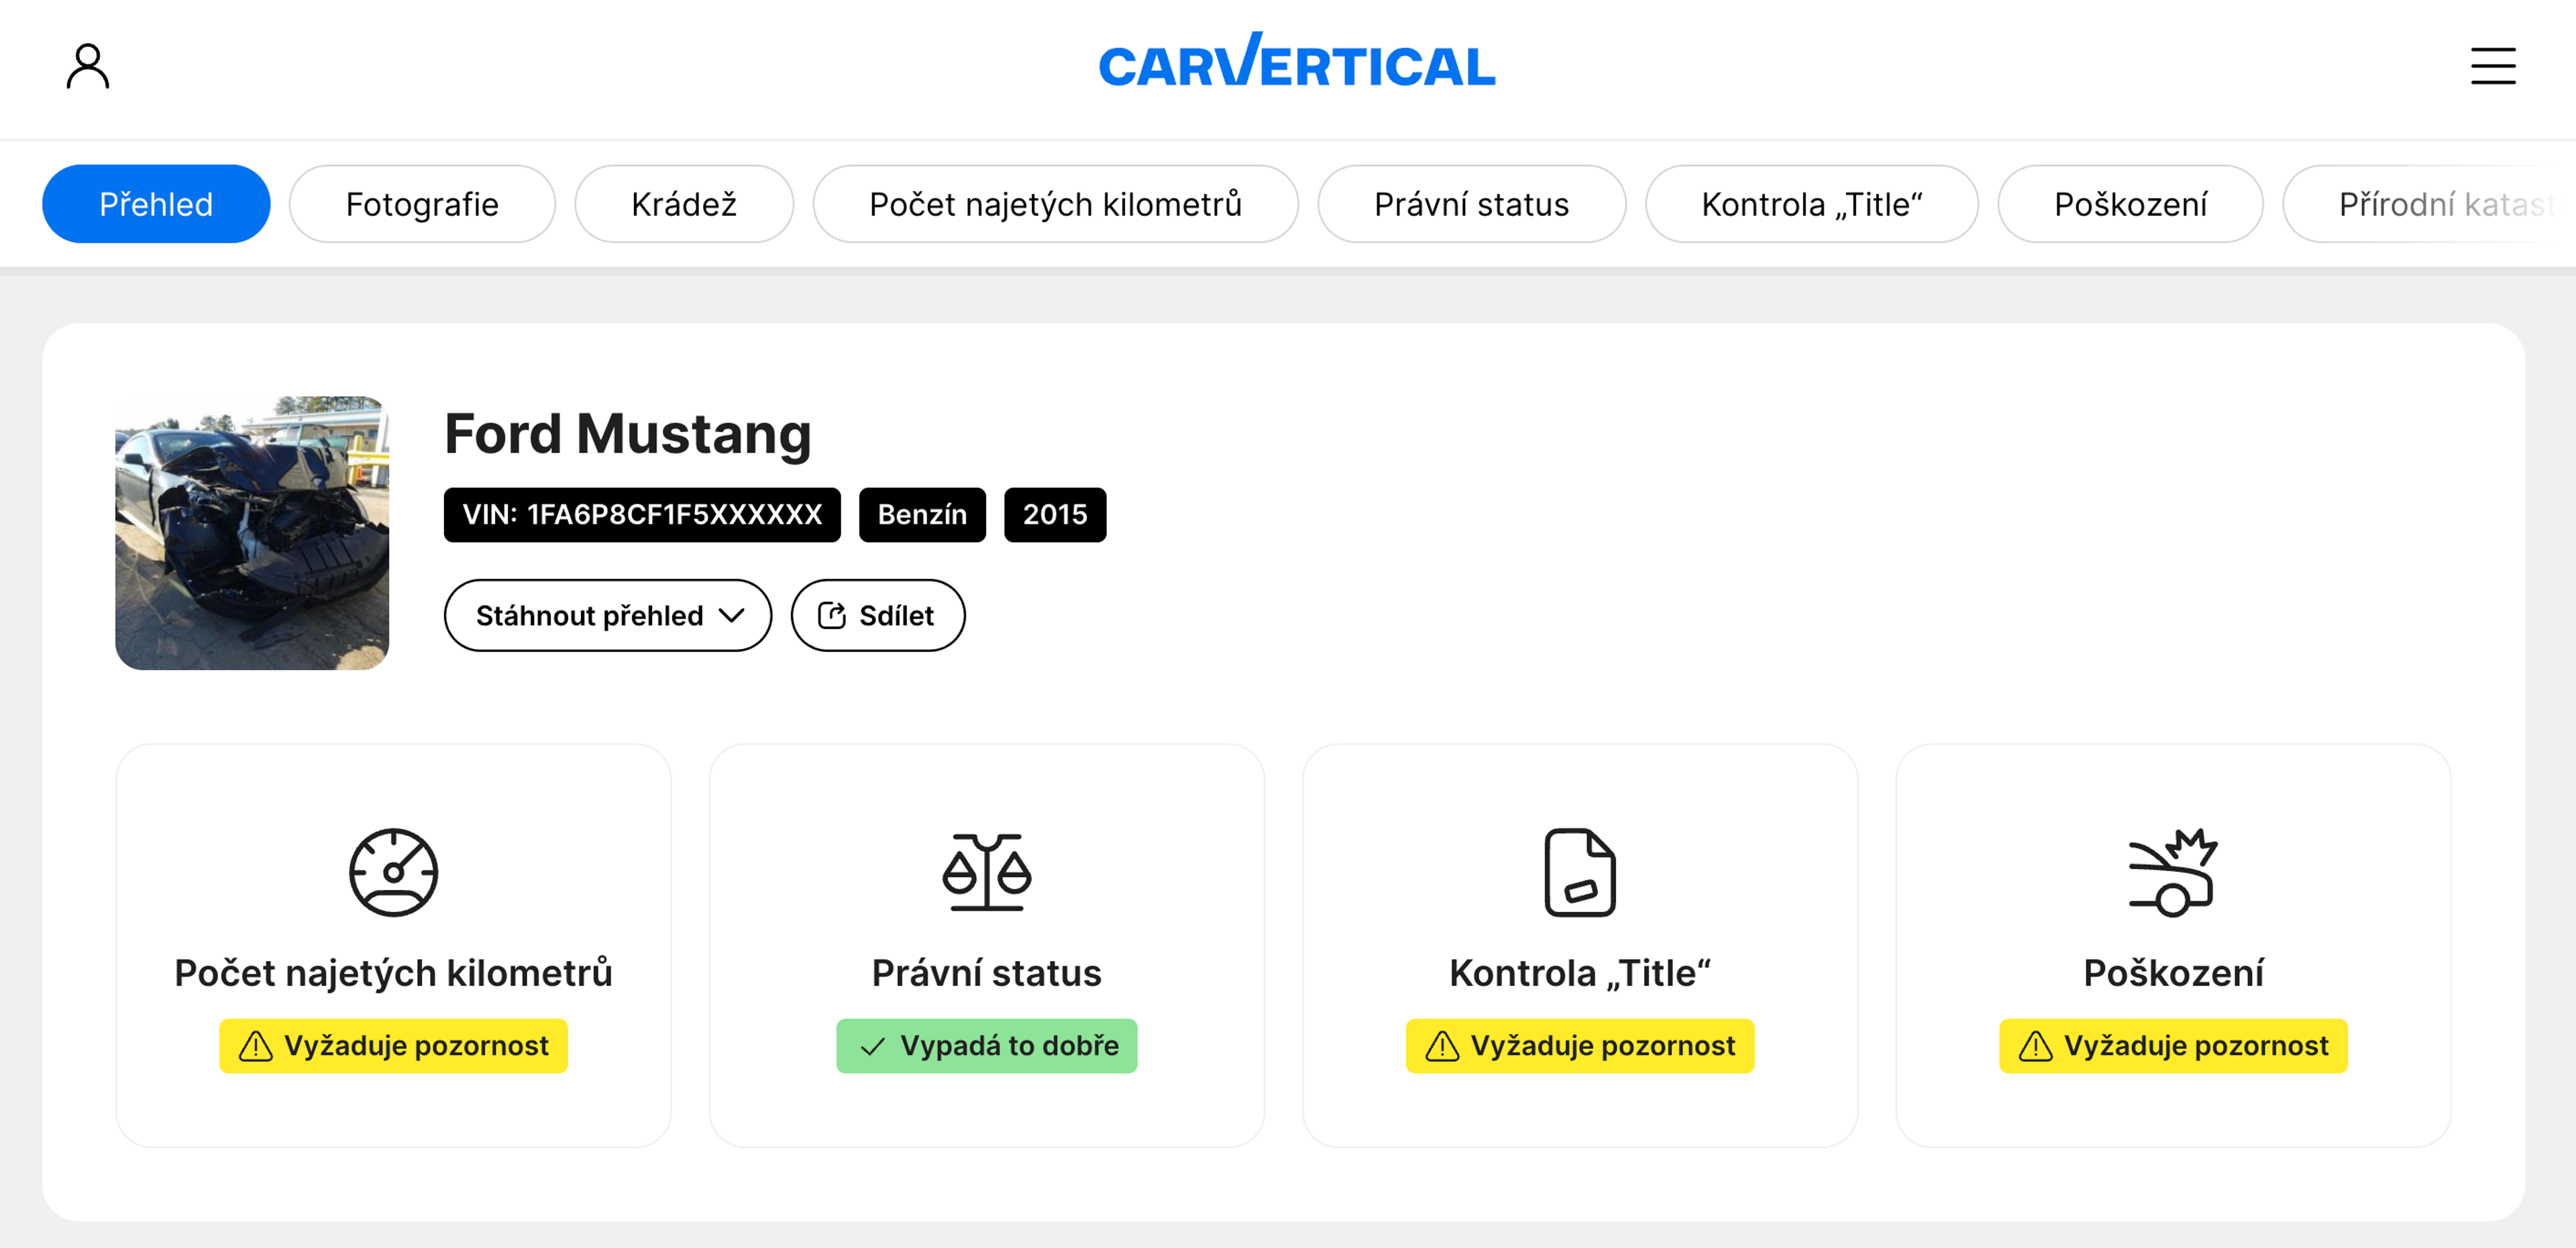Click the crashed Mustang photo thumbnail
Image resolution: width=2576 pixels, height=1248 pixels.
[252, 533]
